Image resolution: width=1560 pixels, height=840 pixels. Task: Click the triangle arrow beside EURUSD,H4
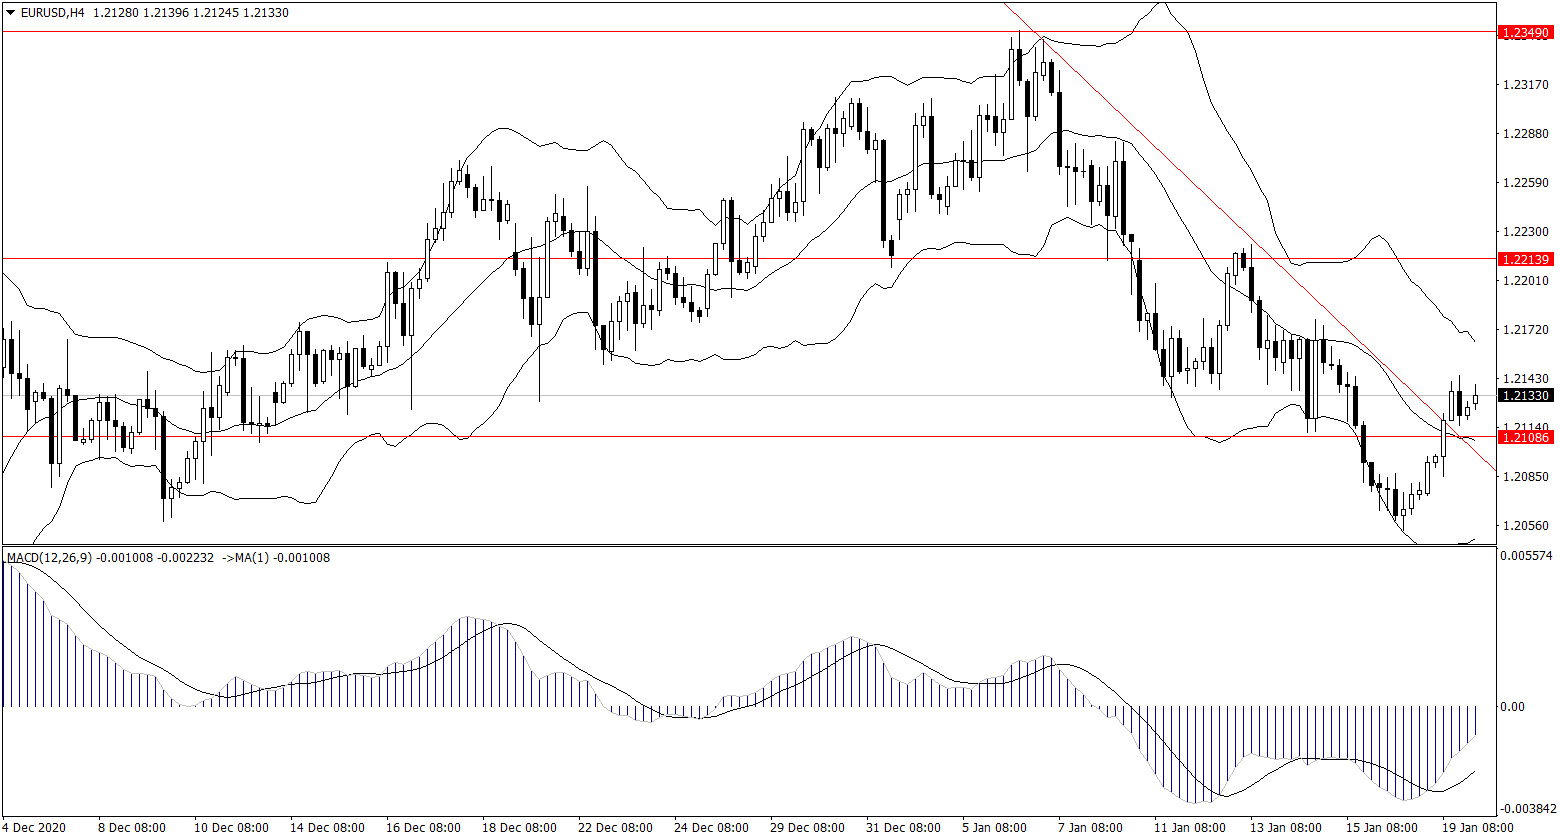(11, 13)
